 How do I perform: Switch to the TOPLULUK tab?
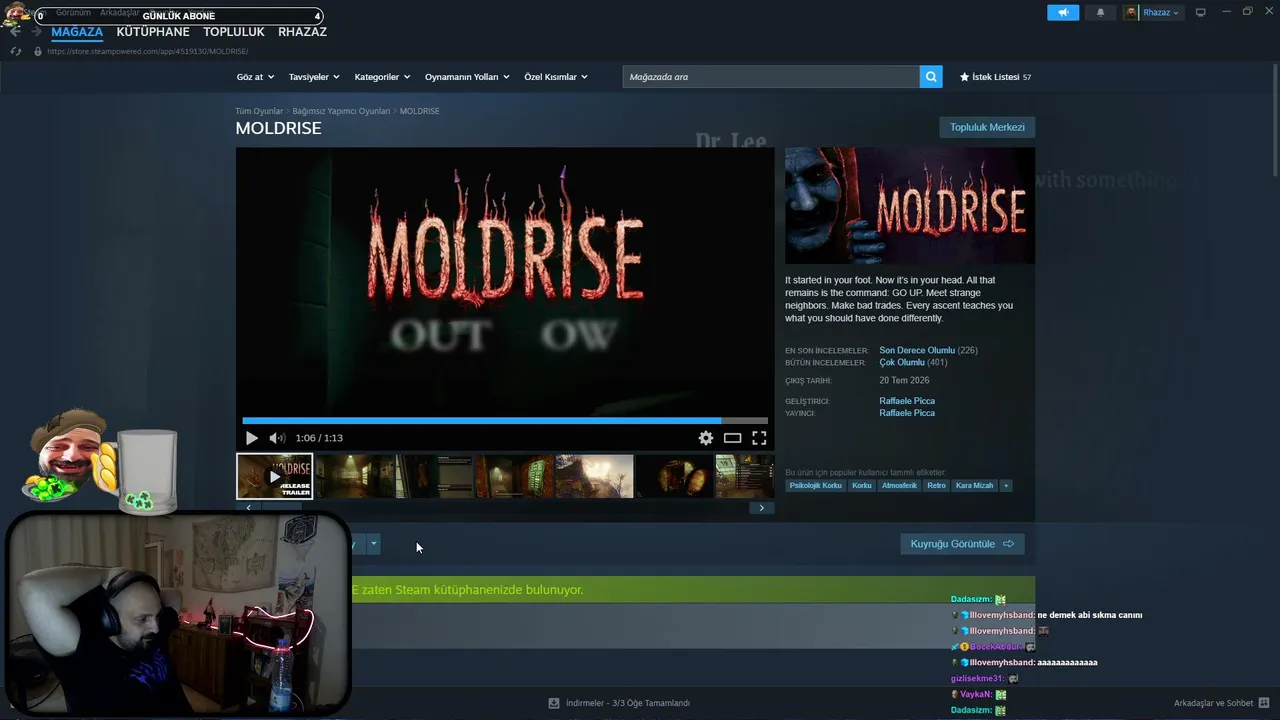pyautogui.click(x=234, y=32)
